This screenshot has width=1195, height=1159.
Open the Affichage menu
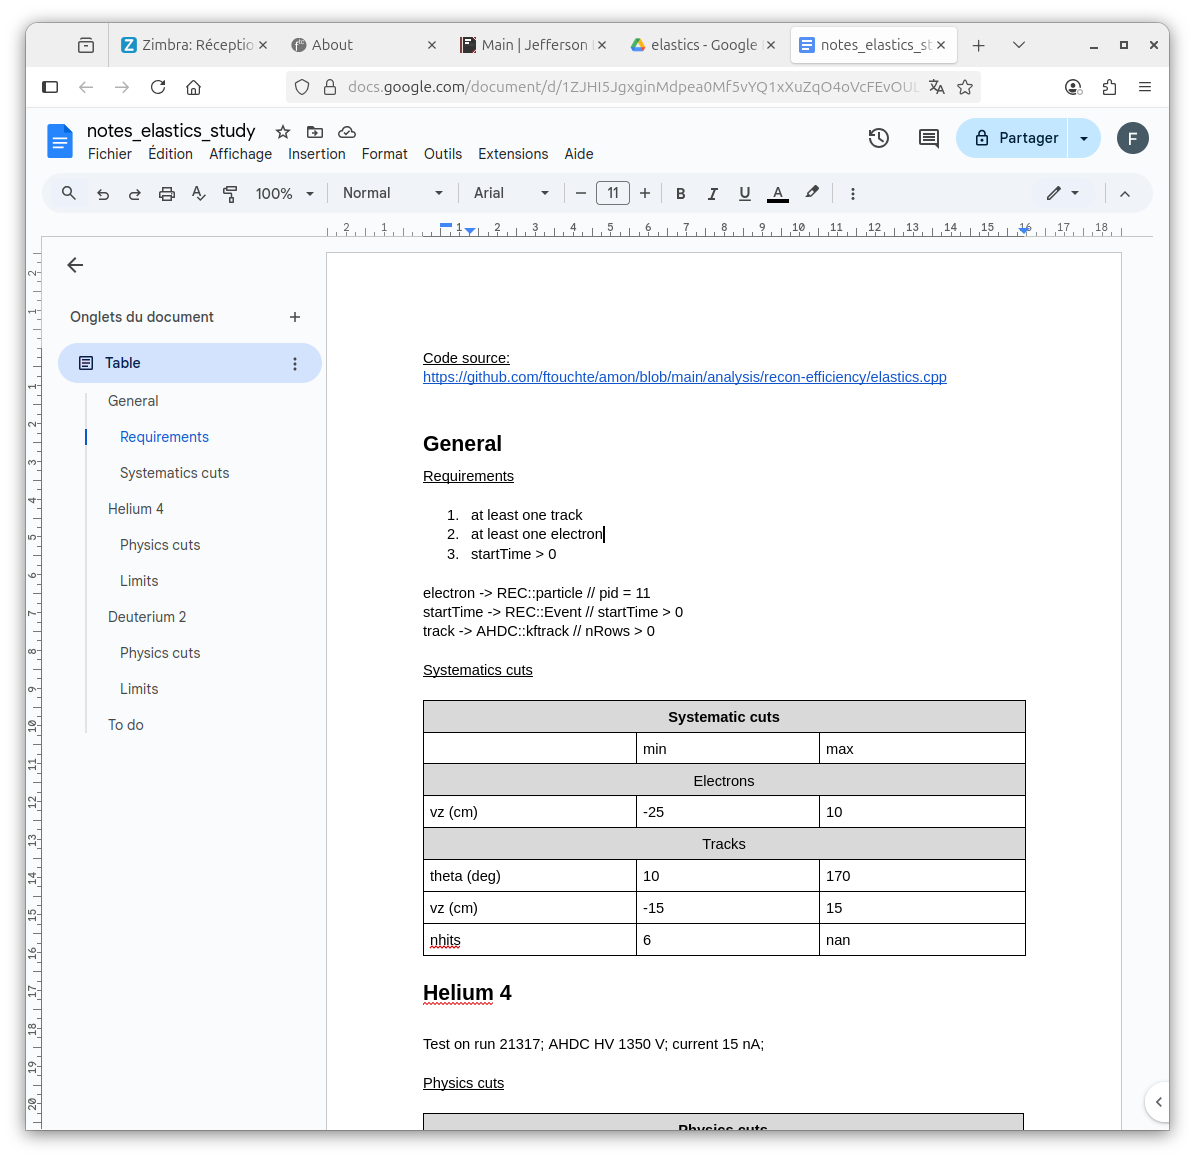240,154
